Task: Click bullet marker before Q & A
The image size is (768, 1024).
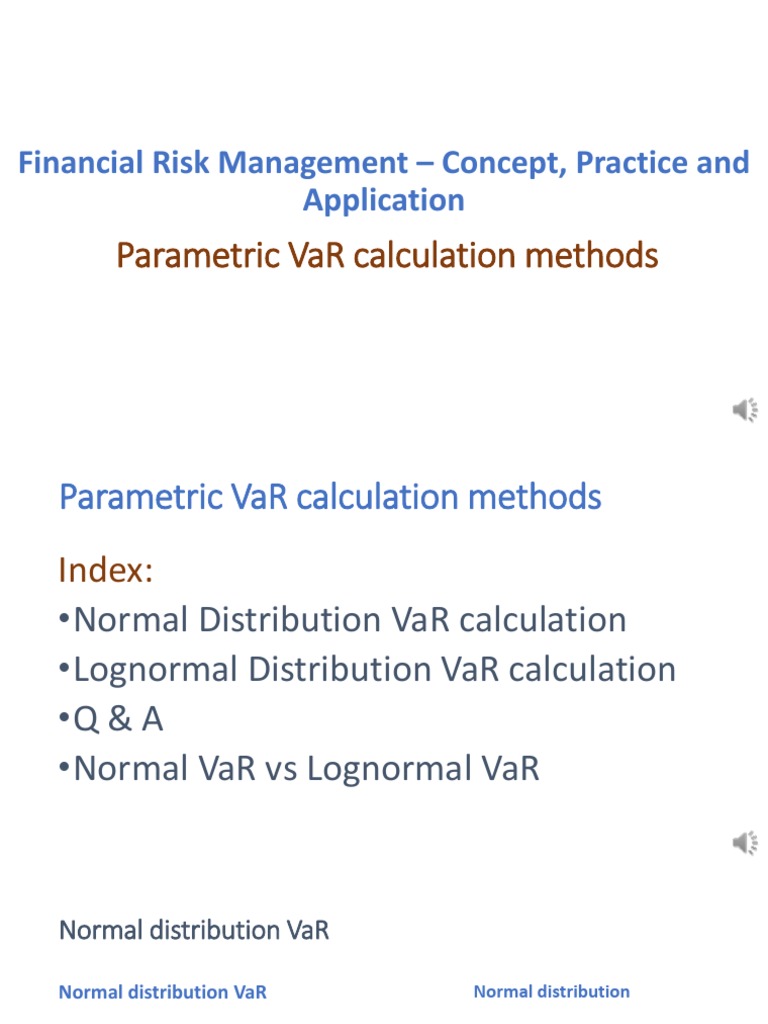Action: pos(64,718)
